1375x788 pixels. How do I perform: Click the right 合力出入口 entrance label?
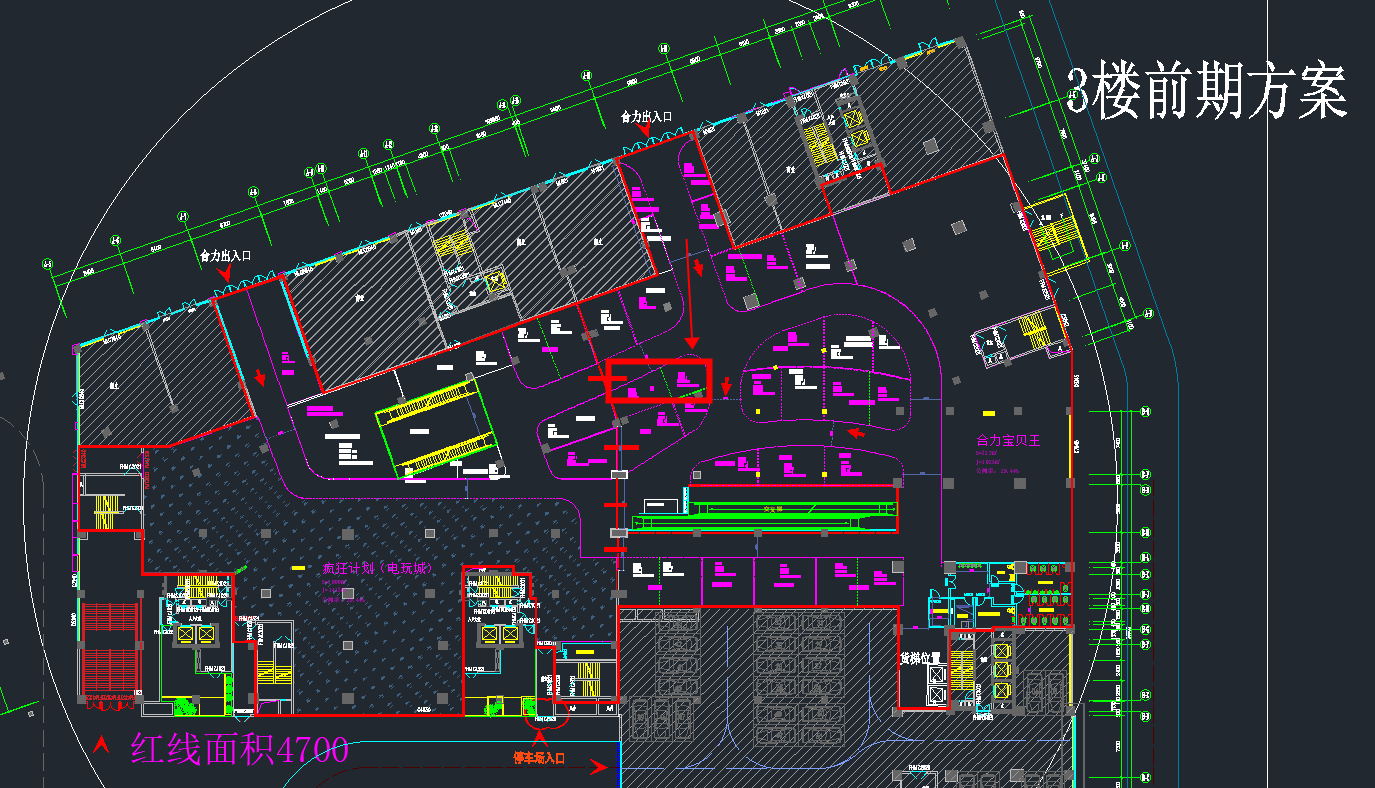click(x=646, y=117)
